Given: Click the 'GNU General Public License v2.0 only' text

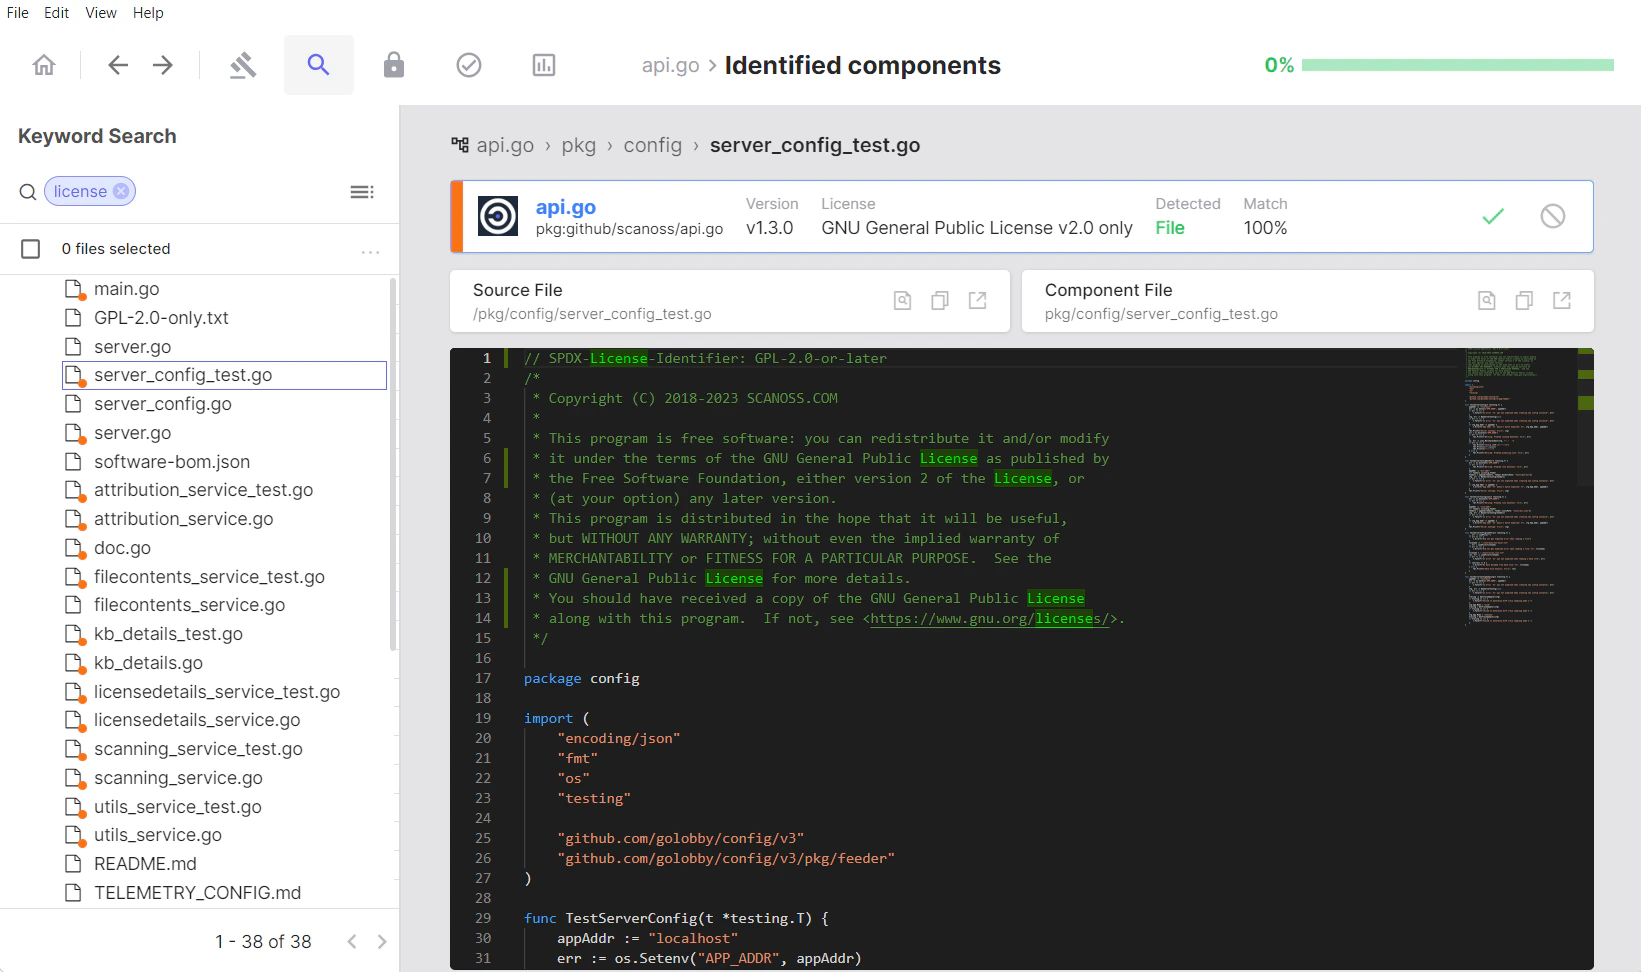Looking at the screenshot, I should pos(977,228).
